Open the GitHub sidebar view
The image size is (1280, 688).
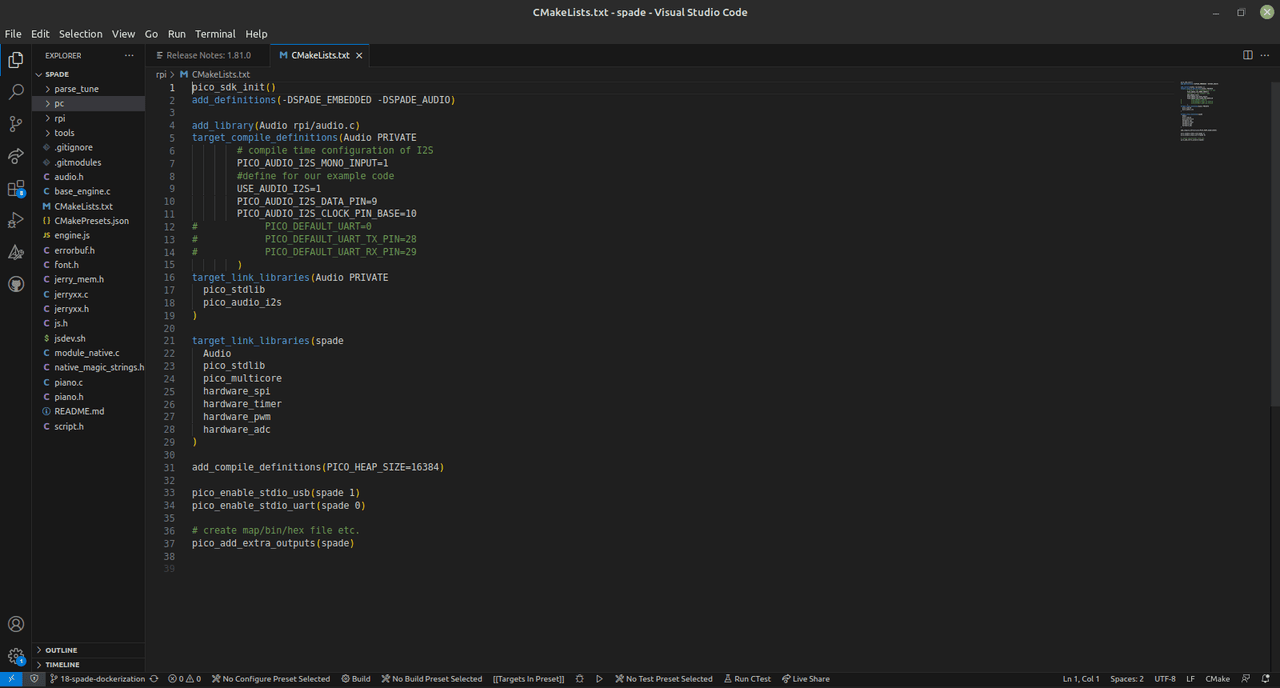click(16, 284)
